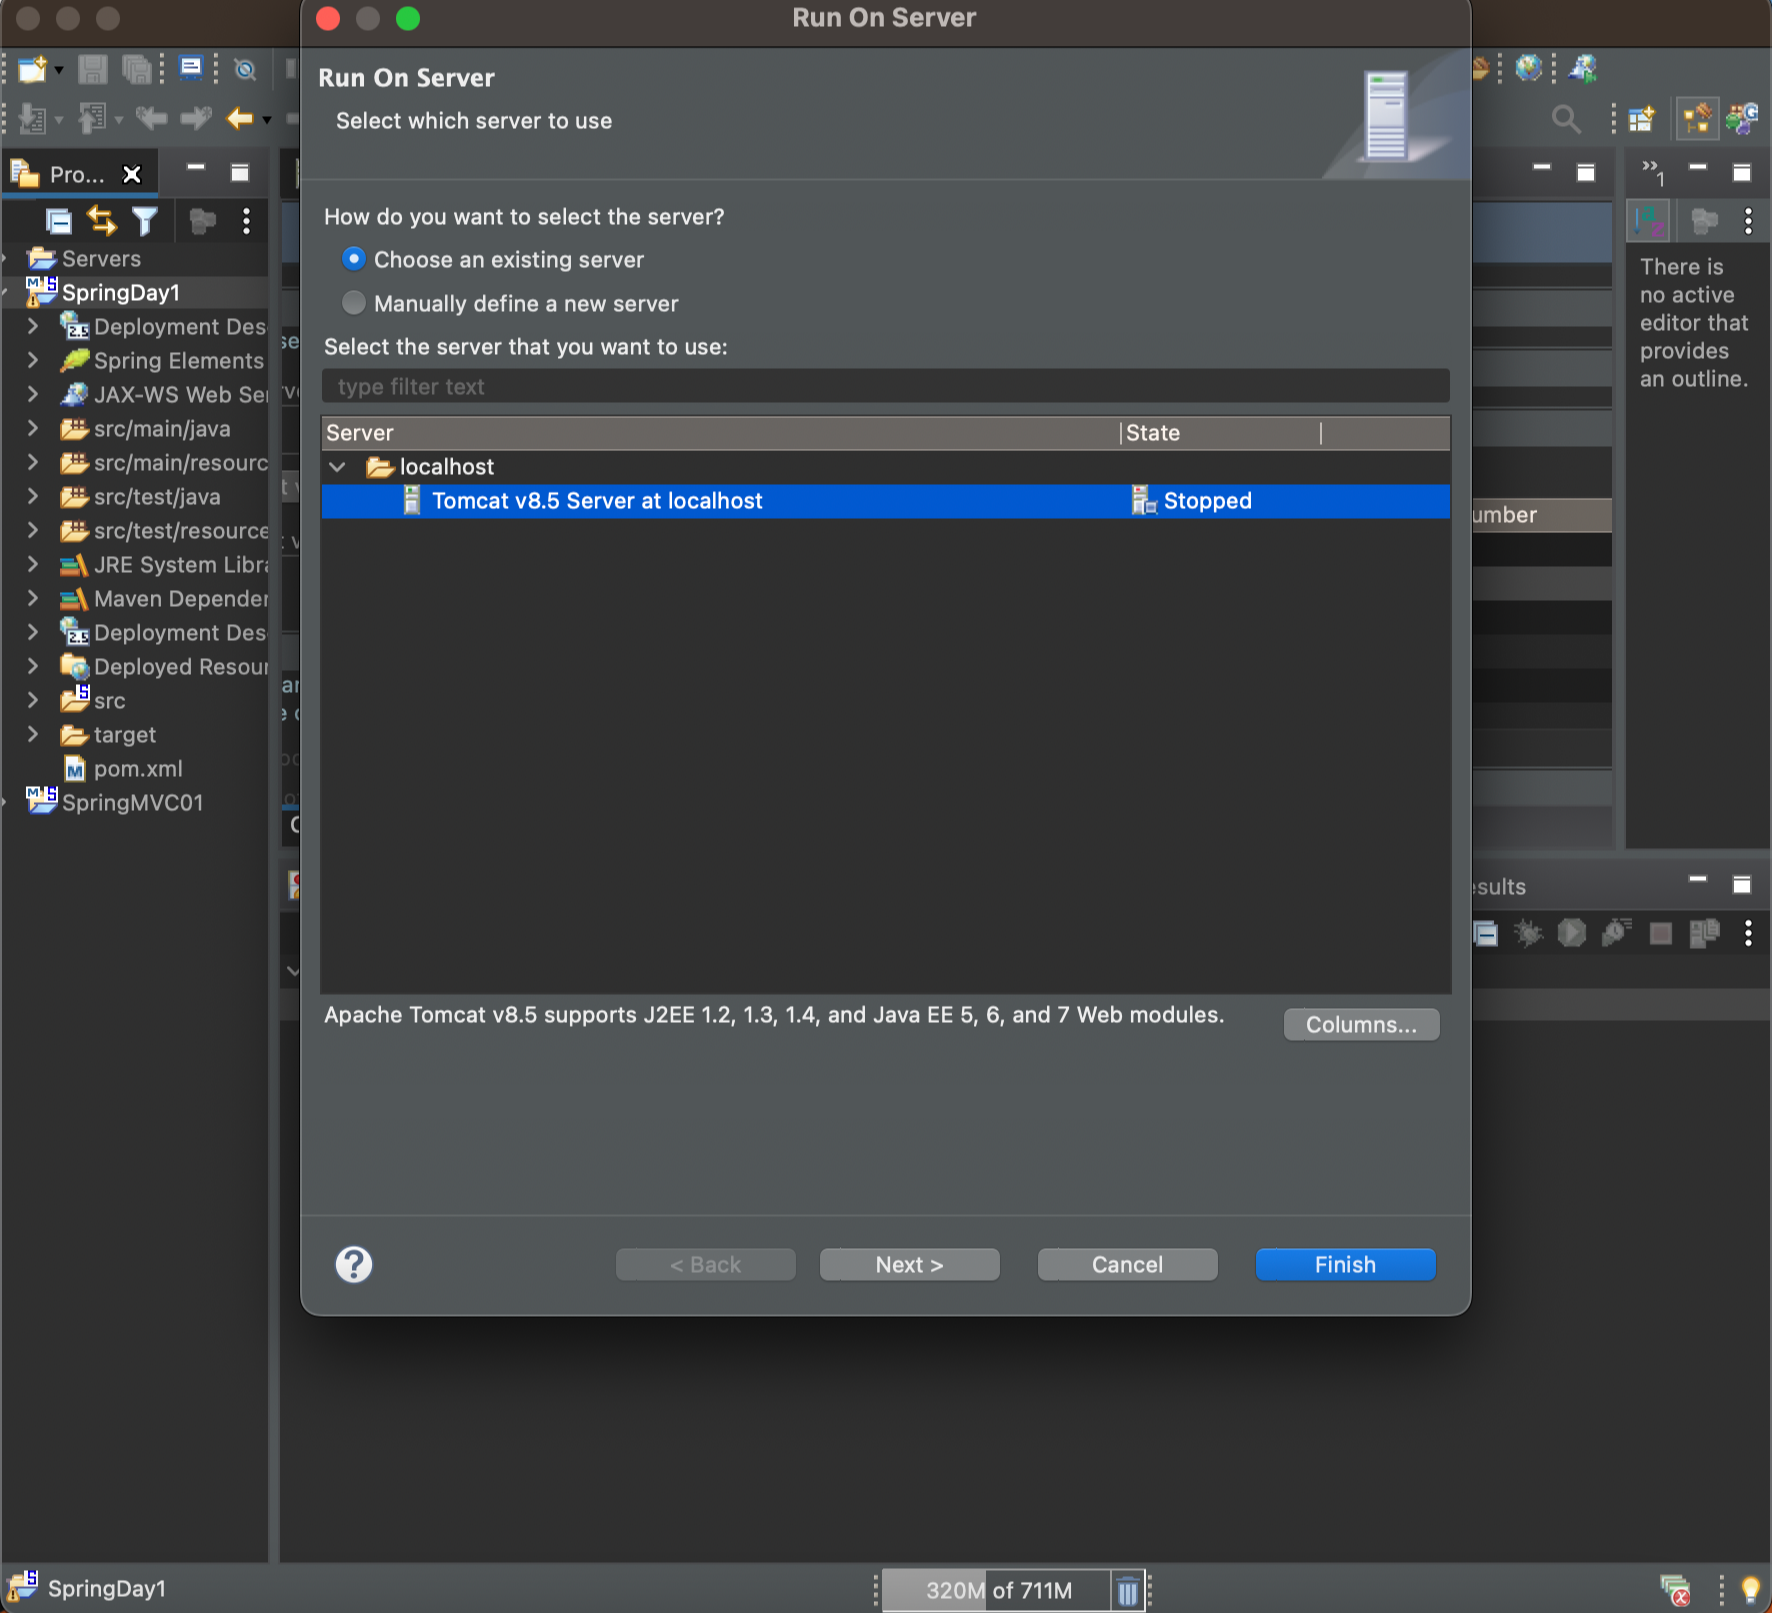Click the Back navigation yellow arrow icon

click(x=239, y=119)
